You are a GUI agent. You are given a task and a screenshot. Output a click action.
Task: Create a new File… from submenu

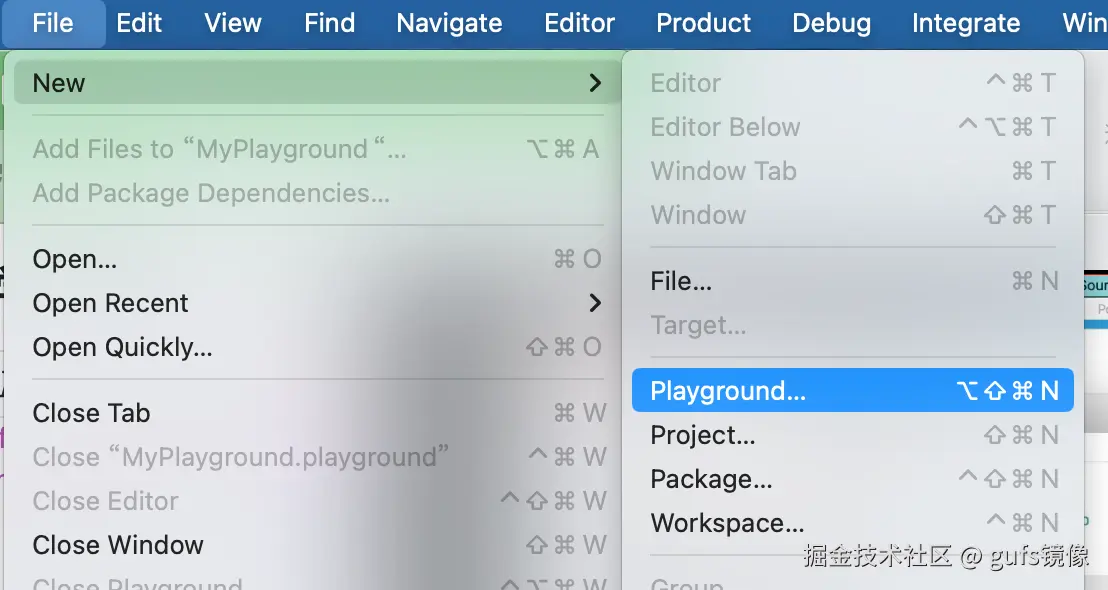(681, 282)
